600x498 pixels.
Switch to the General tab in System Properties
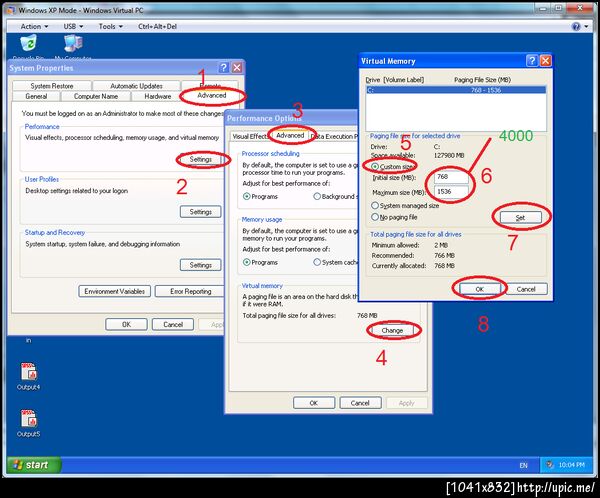(36, 96)
